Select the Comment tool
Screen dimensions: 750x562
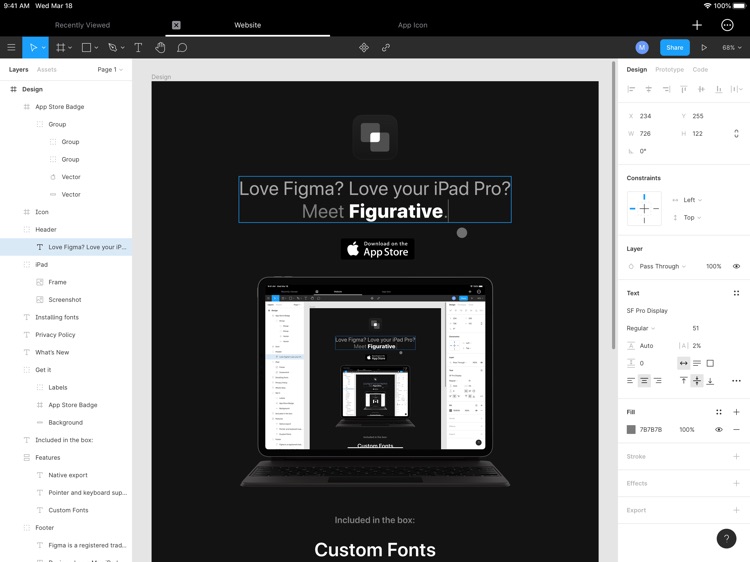182,47
